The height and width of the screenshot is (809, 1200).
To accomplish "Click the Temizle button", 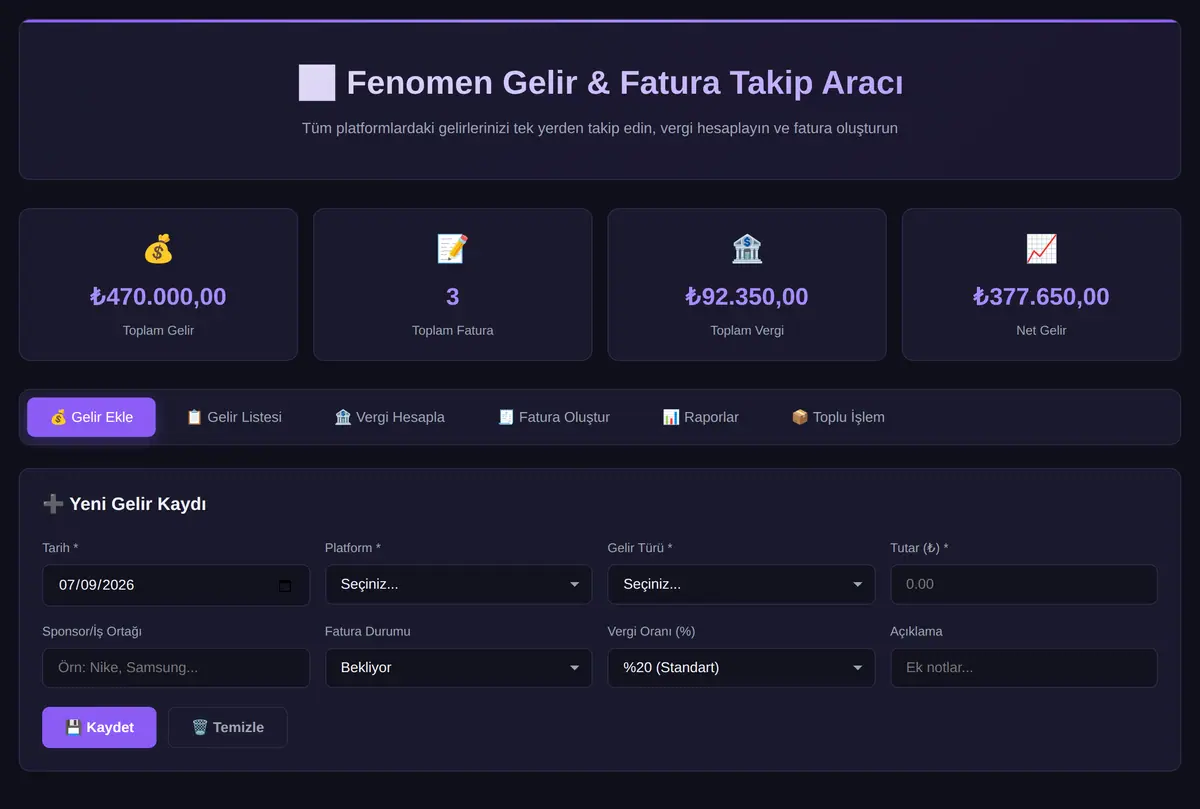I will (228, 728).
